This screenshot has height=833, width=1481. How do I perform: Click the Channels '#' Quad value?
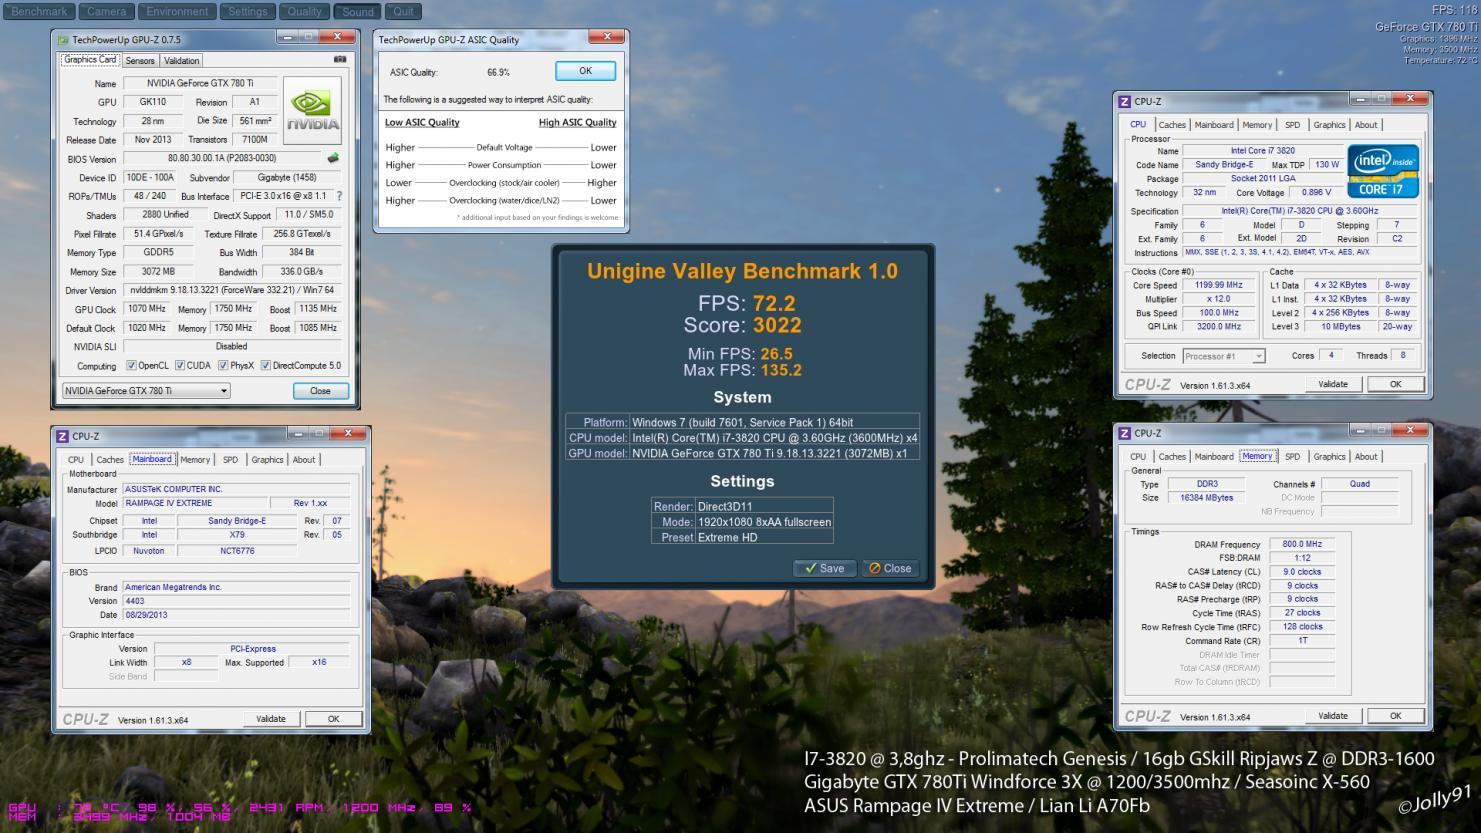click(1360, 484)
